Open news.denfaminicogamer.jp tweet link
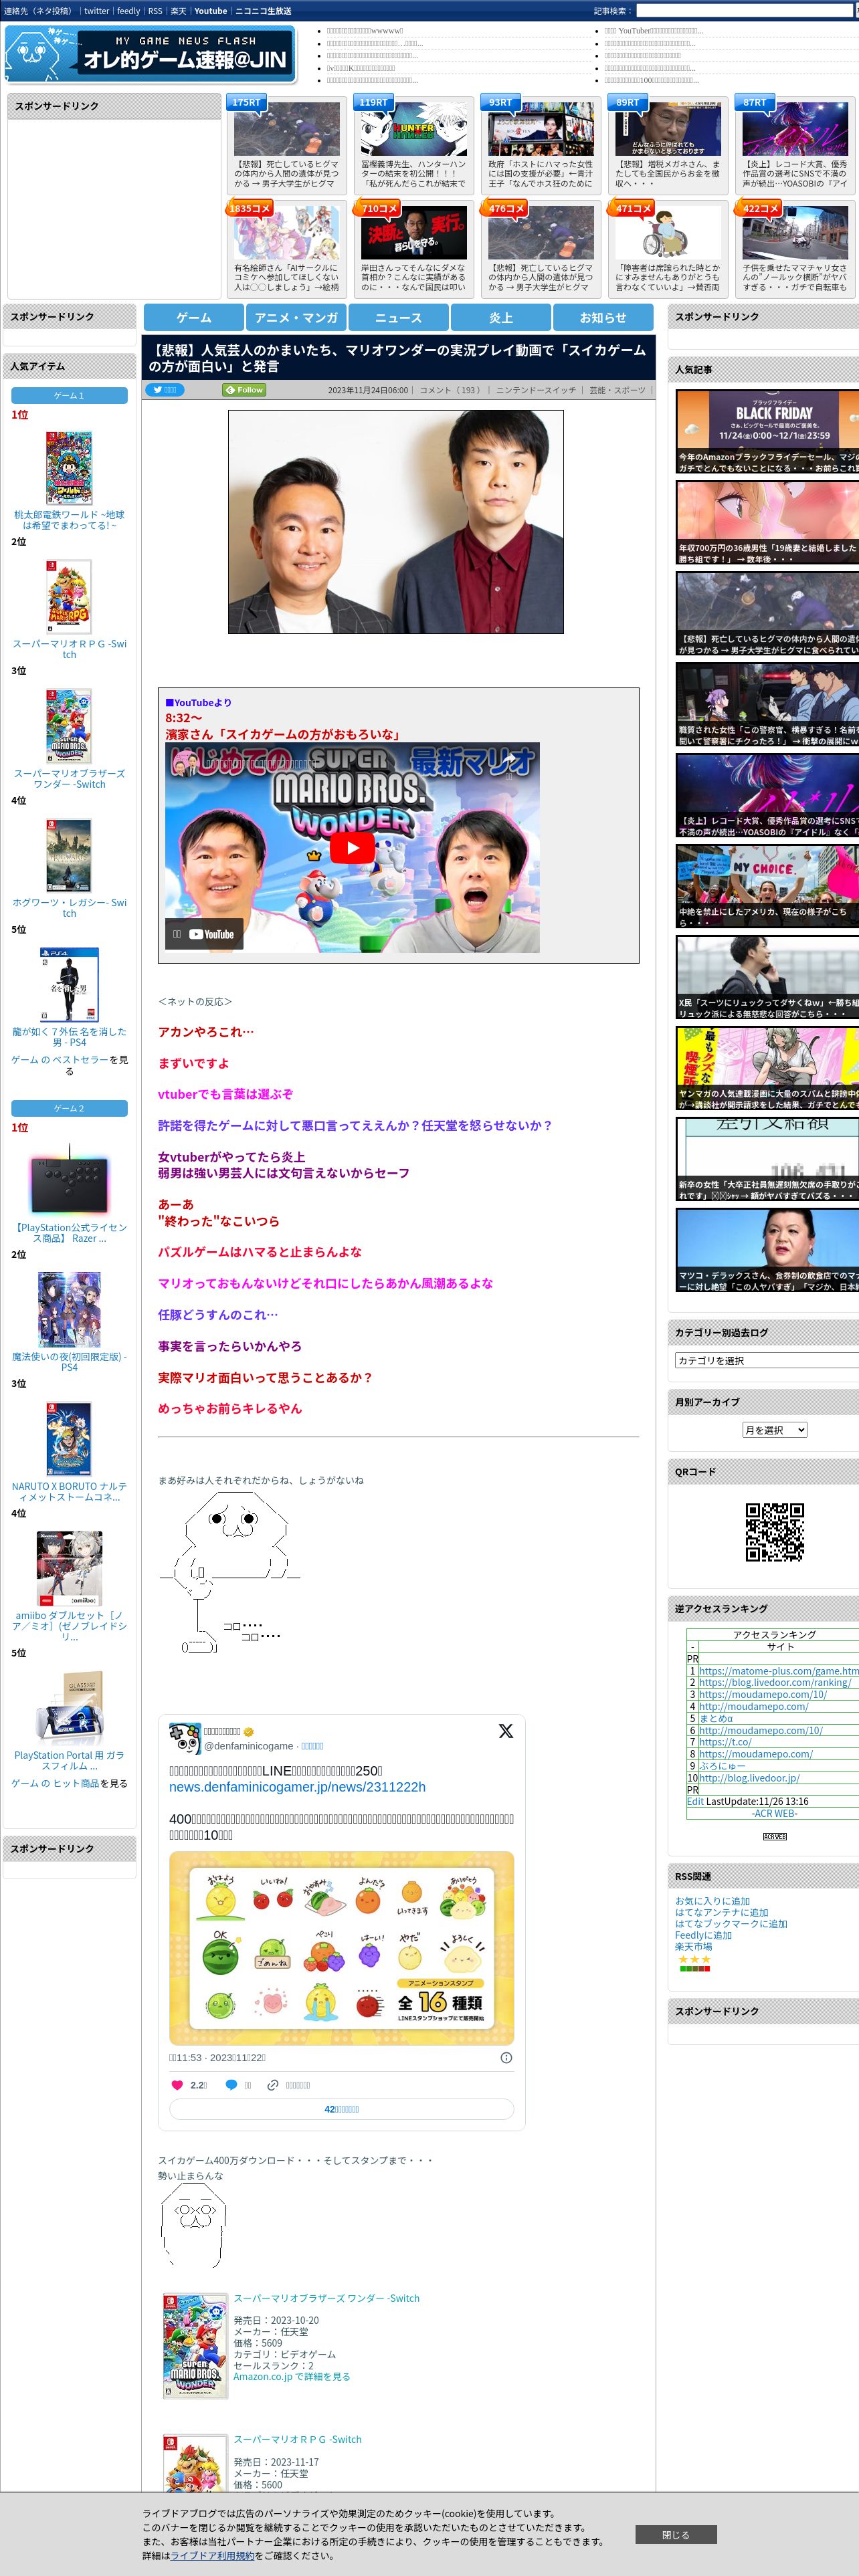 point(297,1786)
